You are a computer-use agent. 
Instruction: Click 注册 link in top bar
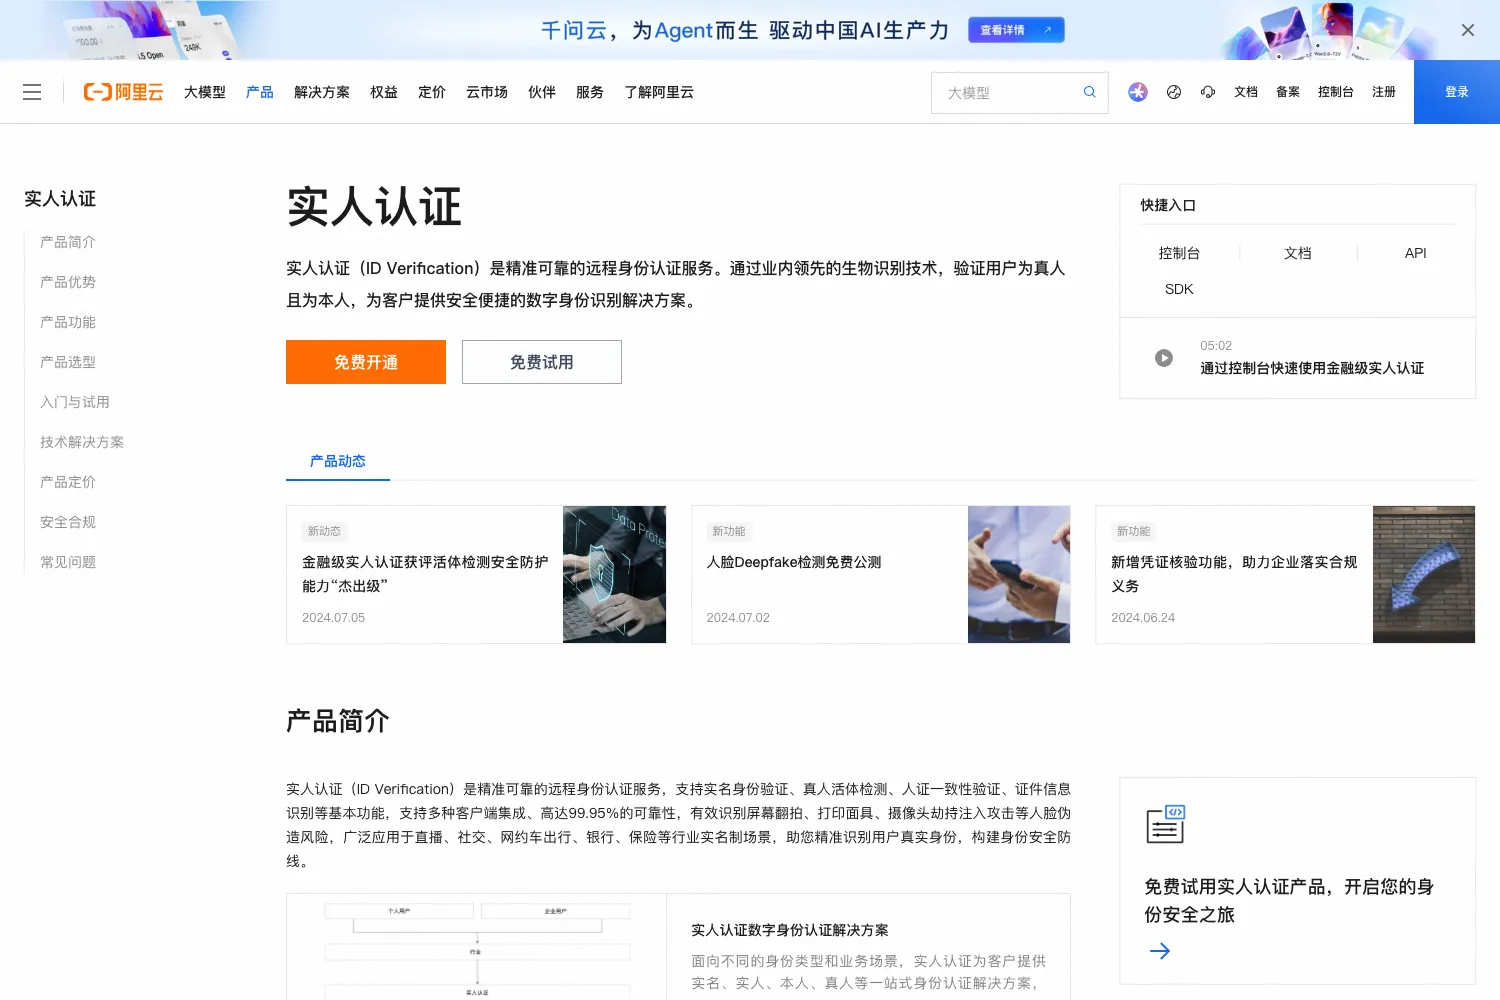pyautogui.click(x=1384, y=92)
